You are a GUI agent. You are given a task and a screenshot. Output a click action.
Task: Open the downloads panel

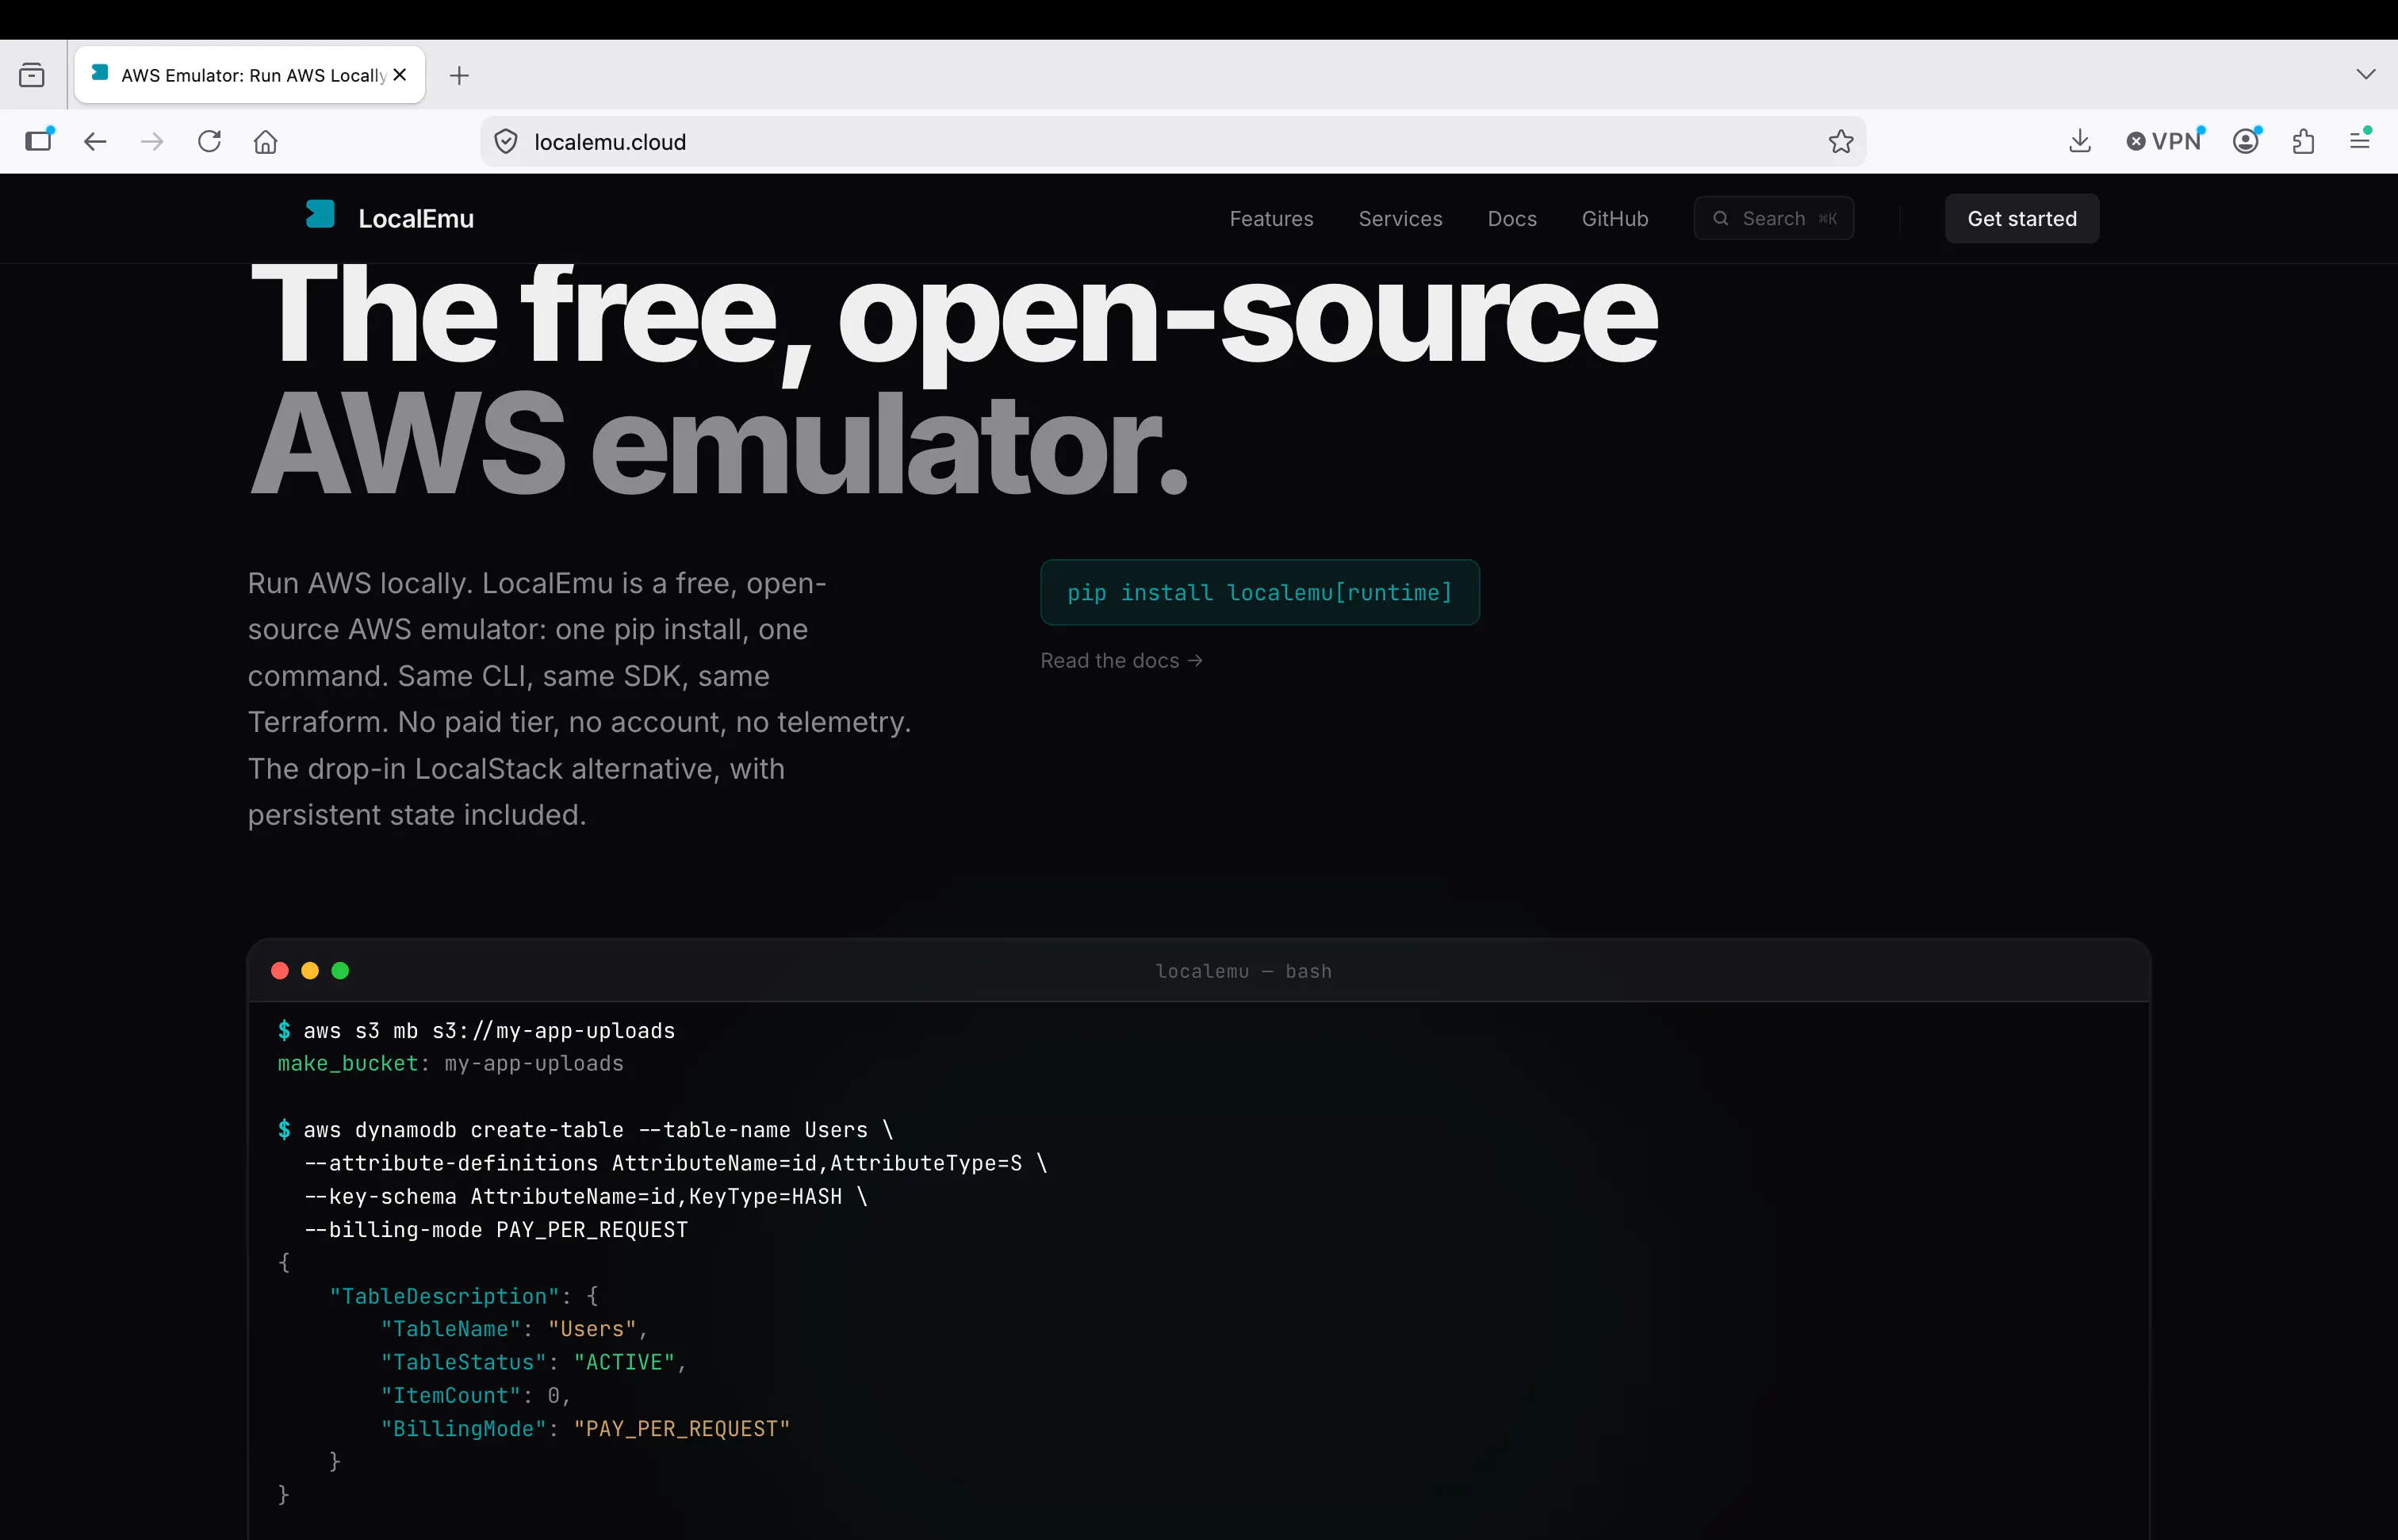2080,141
